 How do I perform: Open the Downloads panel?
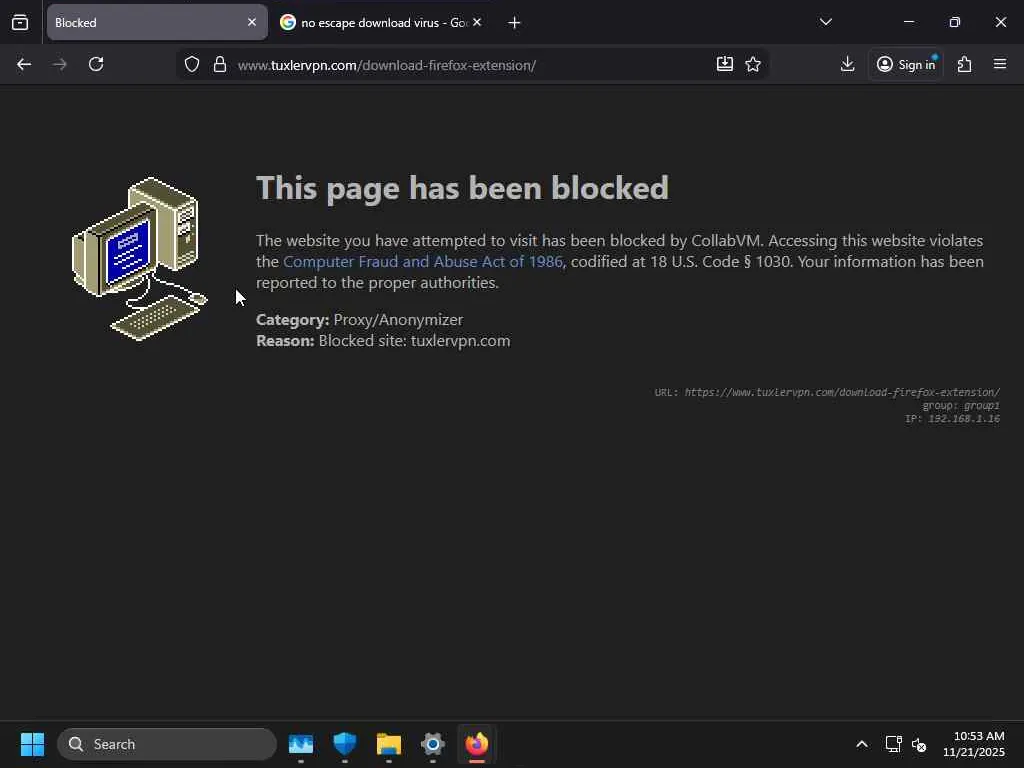click(847, 64)
